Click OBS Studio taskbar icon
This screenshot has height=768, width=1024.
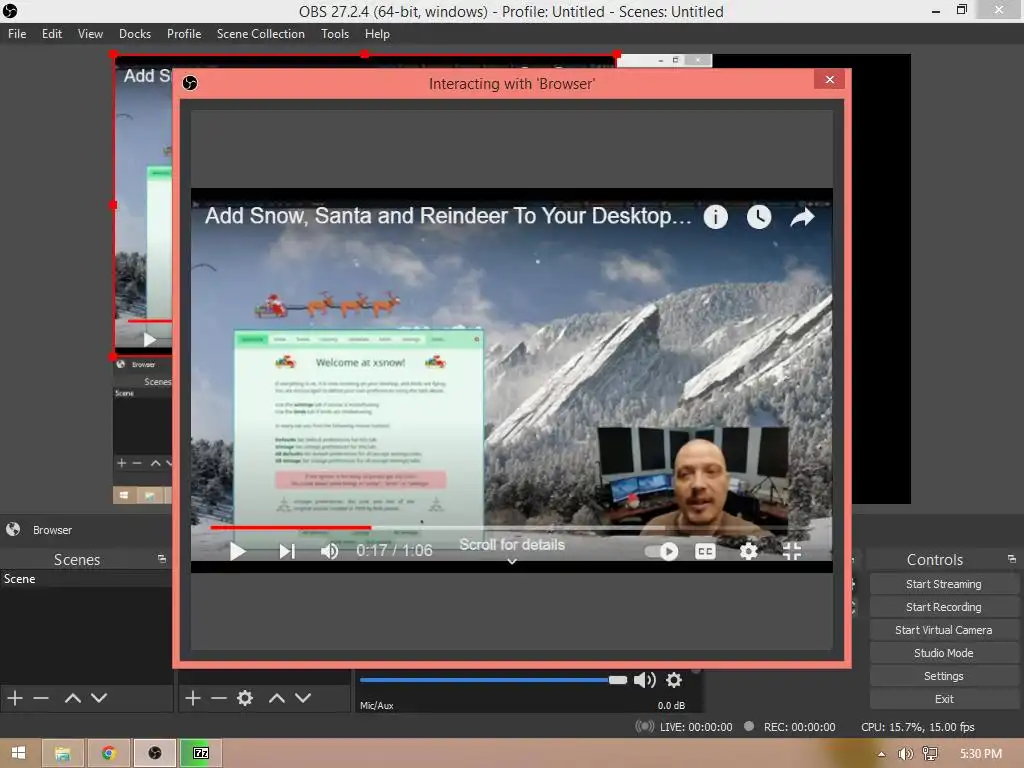(155, 753)
